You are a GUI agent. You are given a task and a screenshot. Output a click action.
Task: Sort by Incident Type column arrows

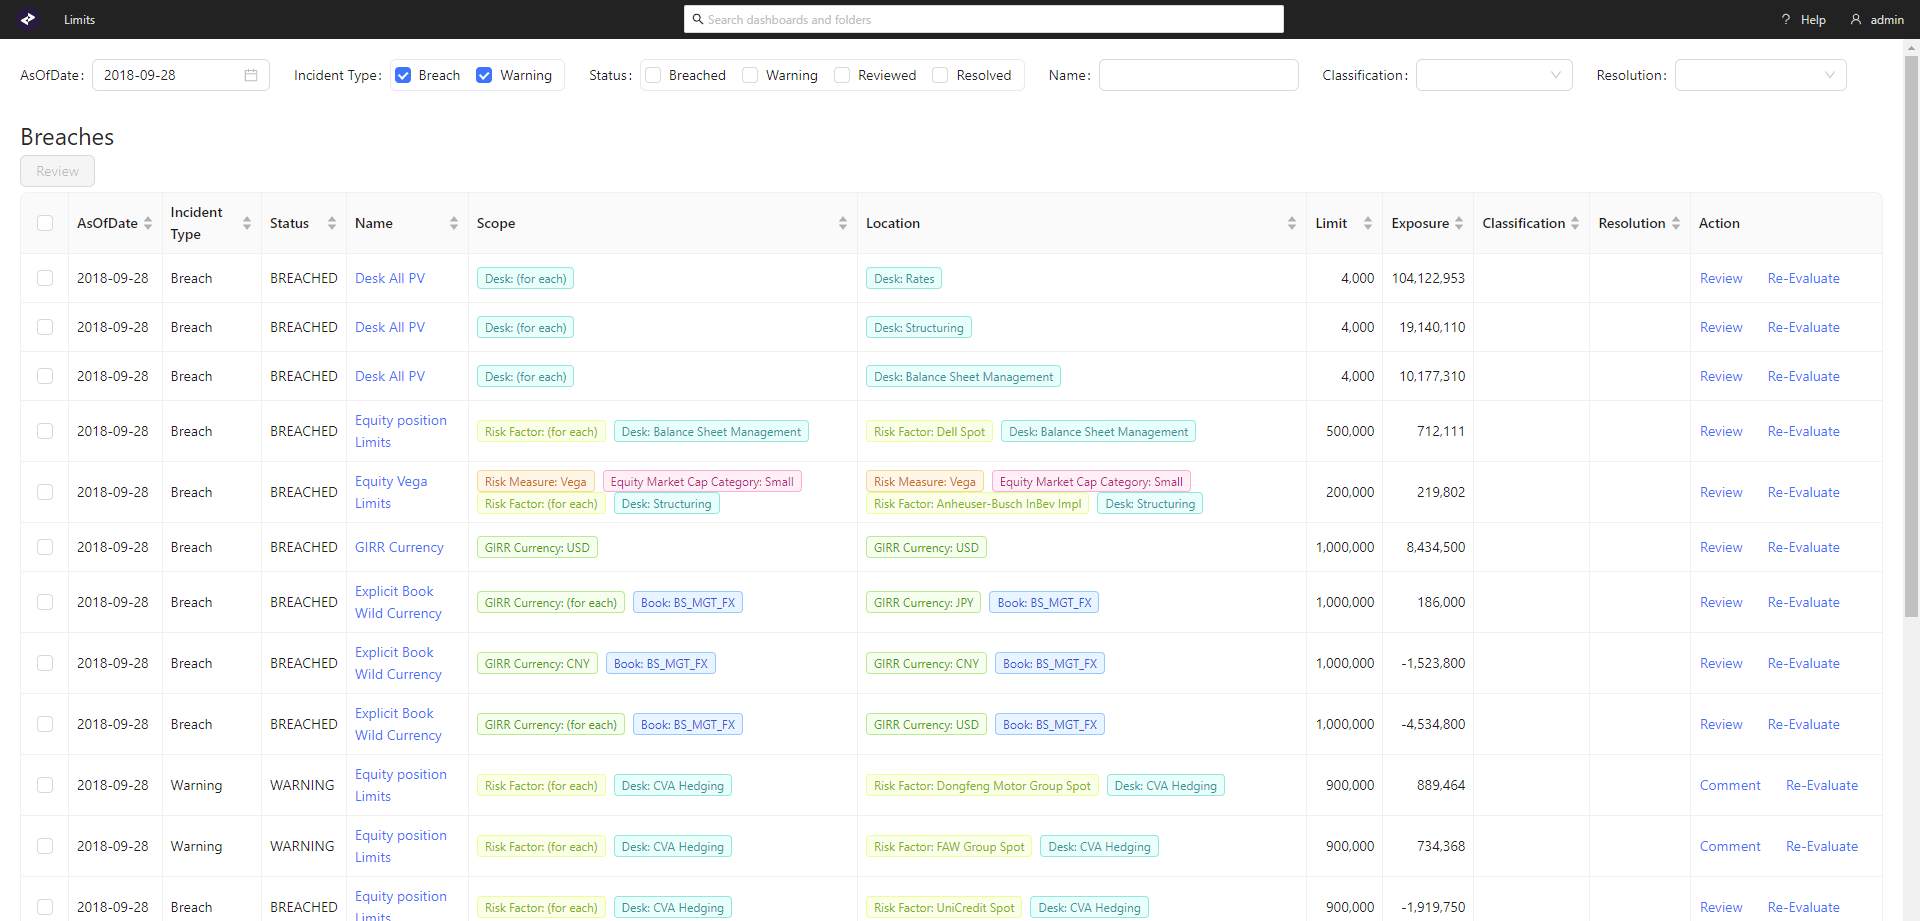pyautogui.click(x=247, y=223)
